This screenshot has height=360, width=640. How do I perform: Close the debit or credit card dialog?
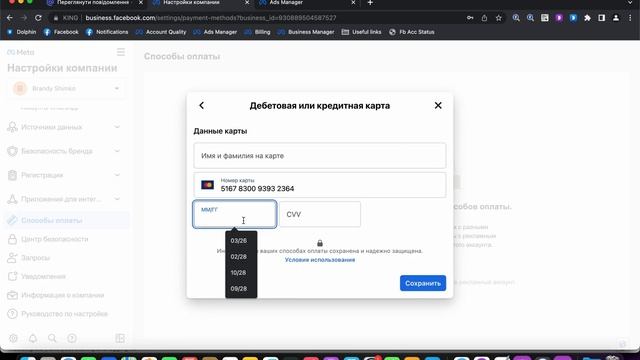tap(438, 105)
